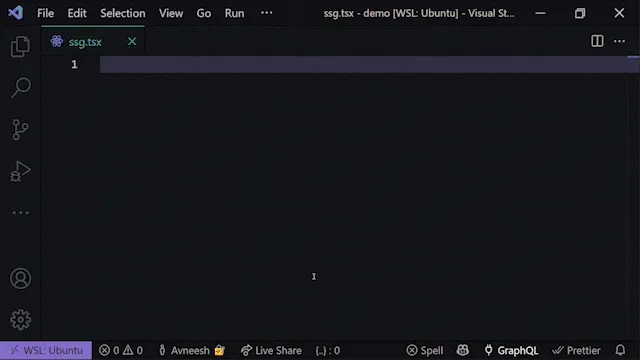Open the Explorer view in activity bar

pyautogui.click(x=20, y=46)
